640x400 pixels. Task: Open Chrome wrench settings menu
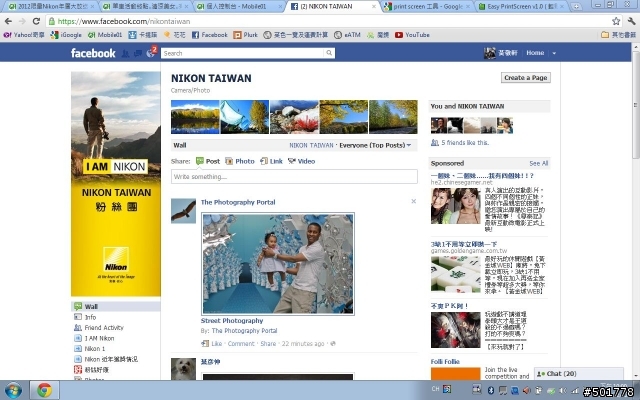click(x=631, y=21)
